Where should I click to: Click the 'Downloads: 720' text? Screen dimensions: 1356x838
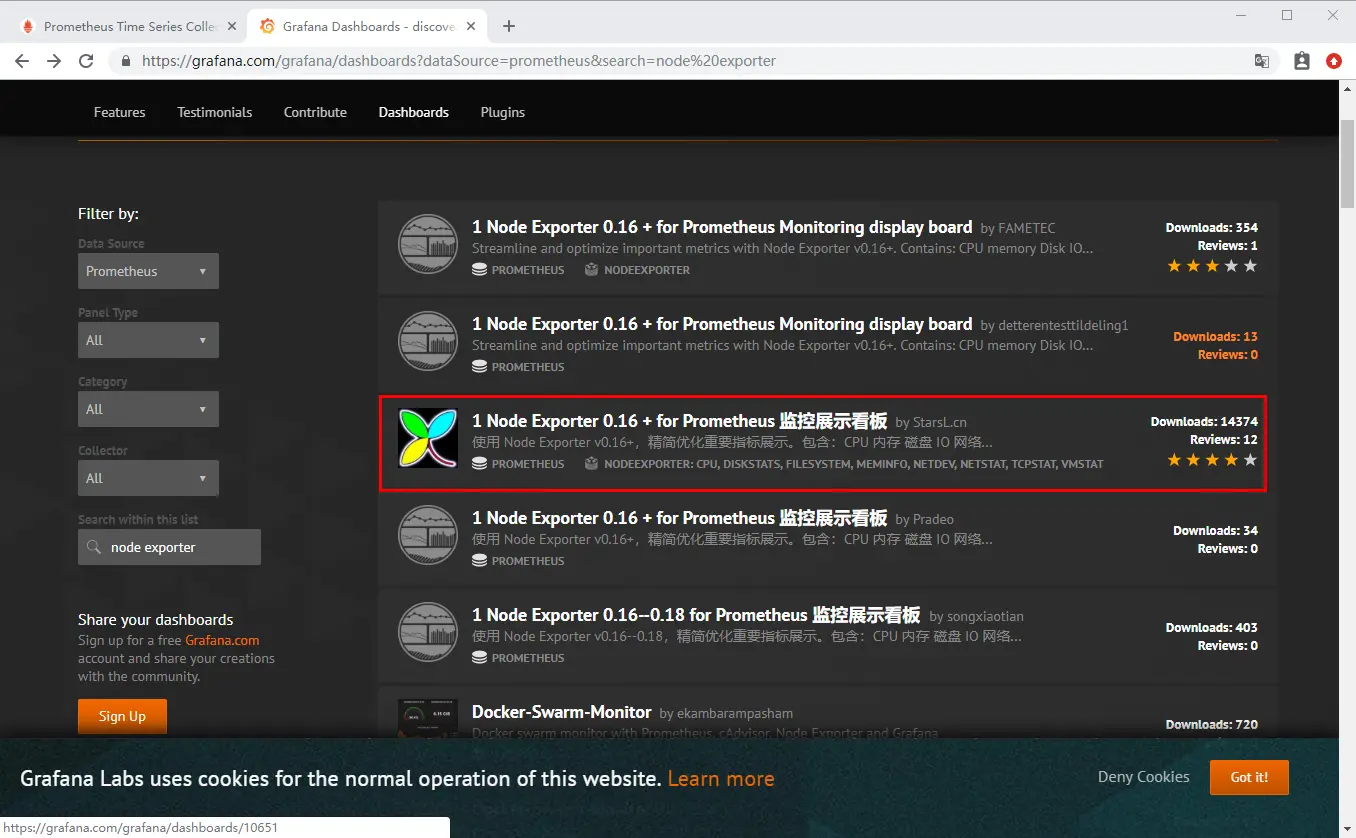pyautogui.click(x=1212, y=725)
